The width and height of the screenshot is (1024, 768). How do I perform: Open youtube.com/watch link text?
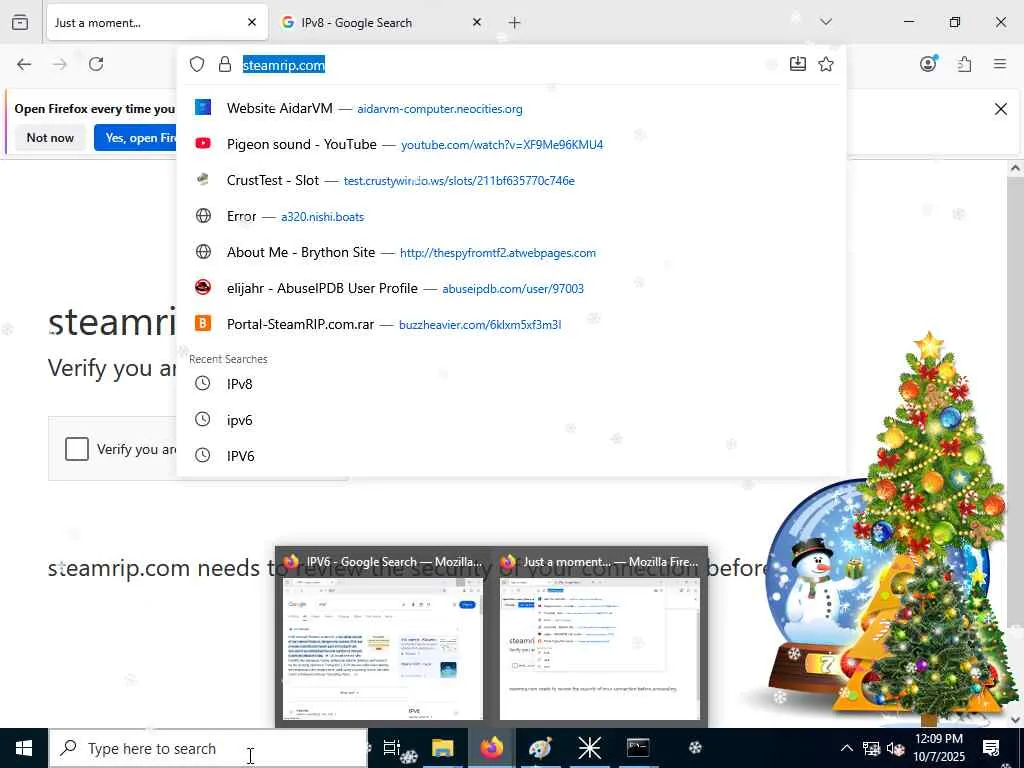pyautogui.click(x=502, y=145)
